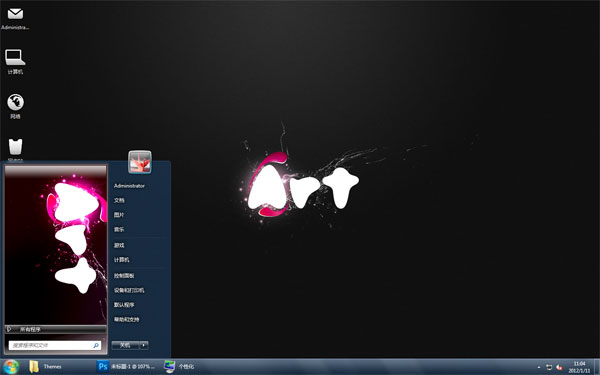Open 游戏 in the Start menu
The width and height of the screenshot is (600, 375).
(x=119, y=245)
